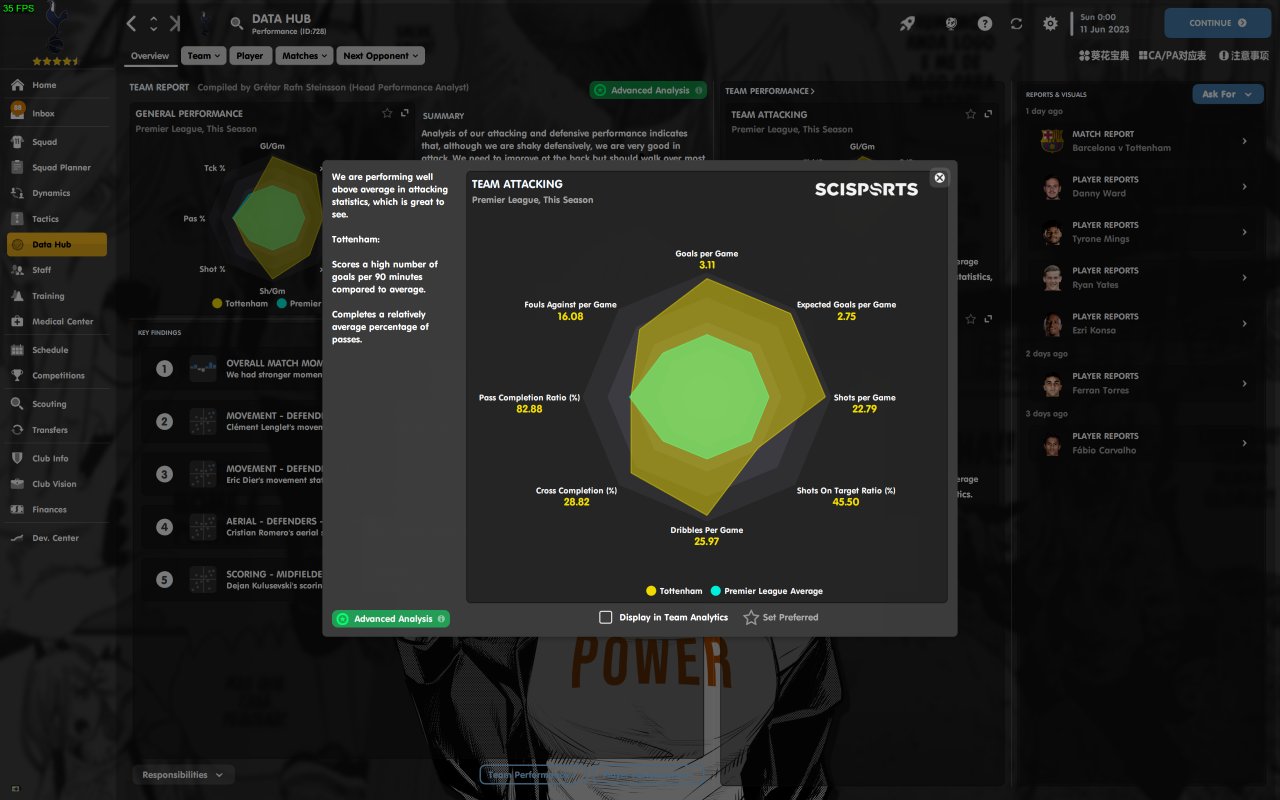Click the yellow Tottenham legend swatch
This screenshot has width=1280, height=800.
tap(651, 591)
